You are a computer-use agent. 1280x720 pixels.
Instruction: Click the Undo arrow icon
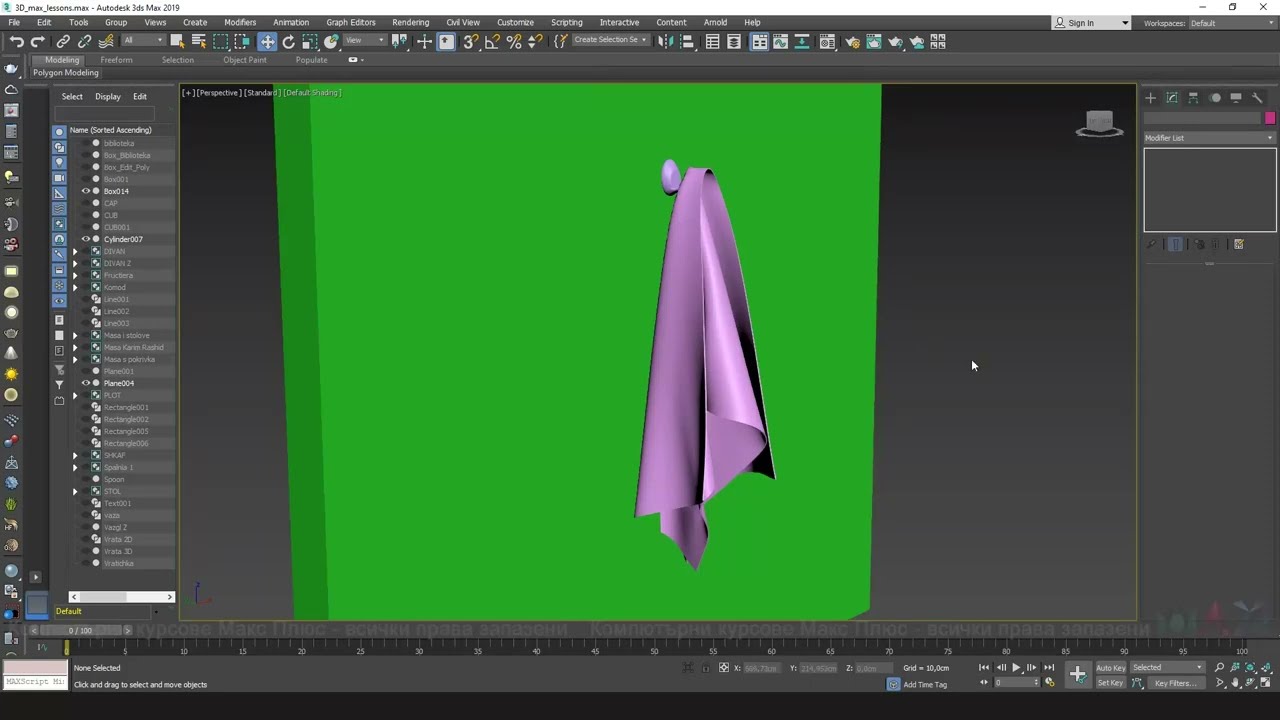[x=17, y=41]
